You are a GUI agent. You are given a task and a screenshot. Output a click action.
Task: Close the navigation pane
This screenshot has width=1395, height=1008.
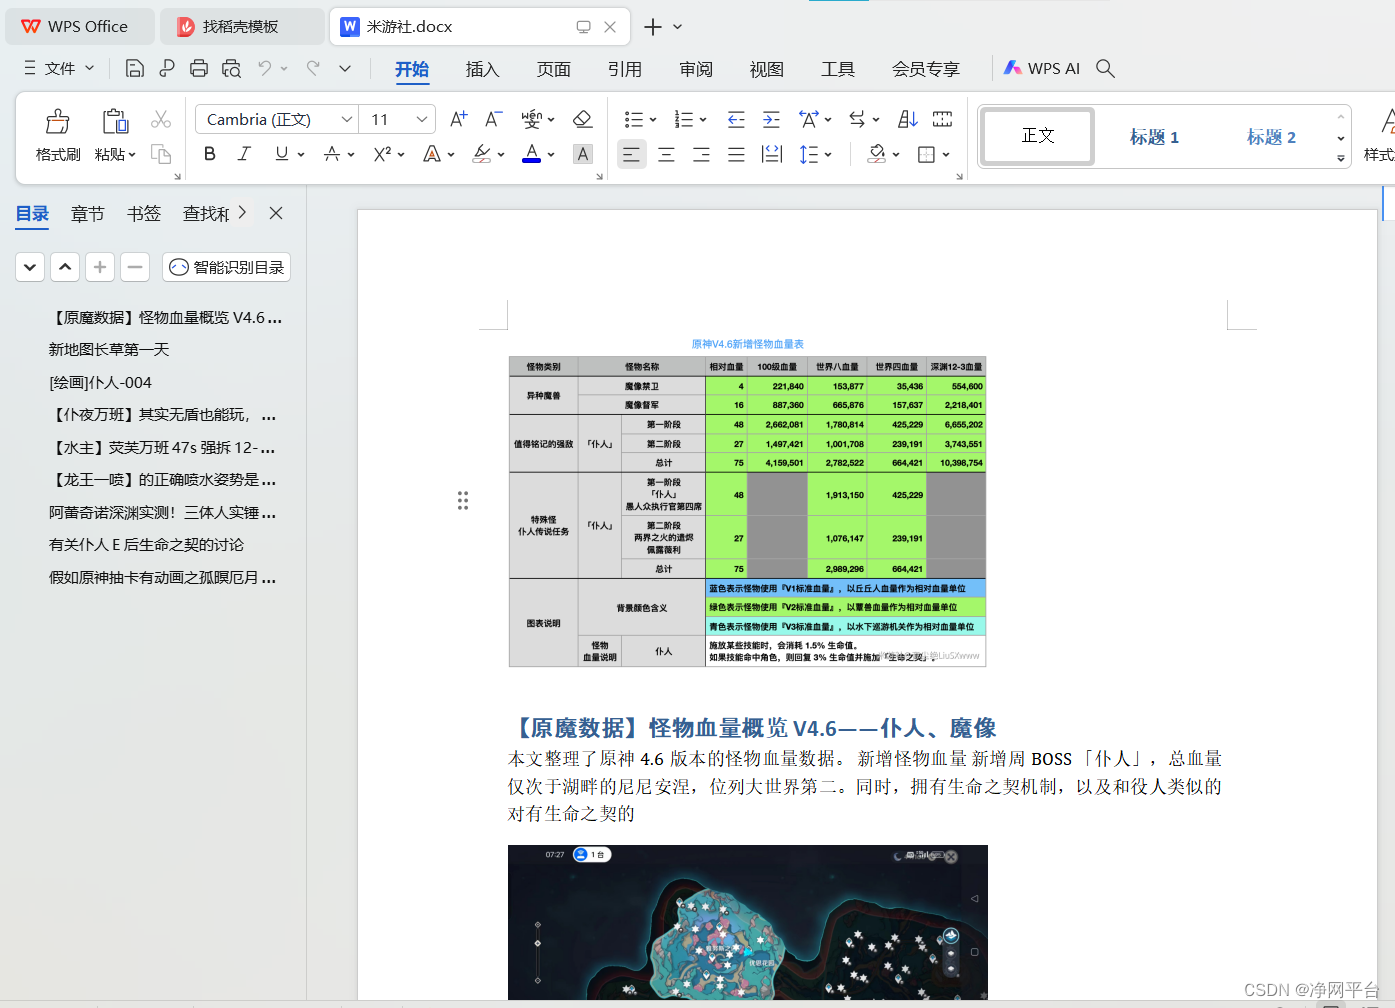pos(276,213)
